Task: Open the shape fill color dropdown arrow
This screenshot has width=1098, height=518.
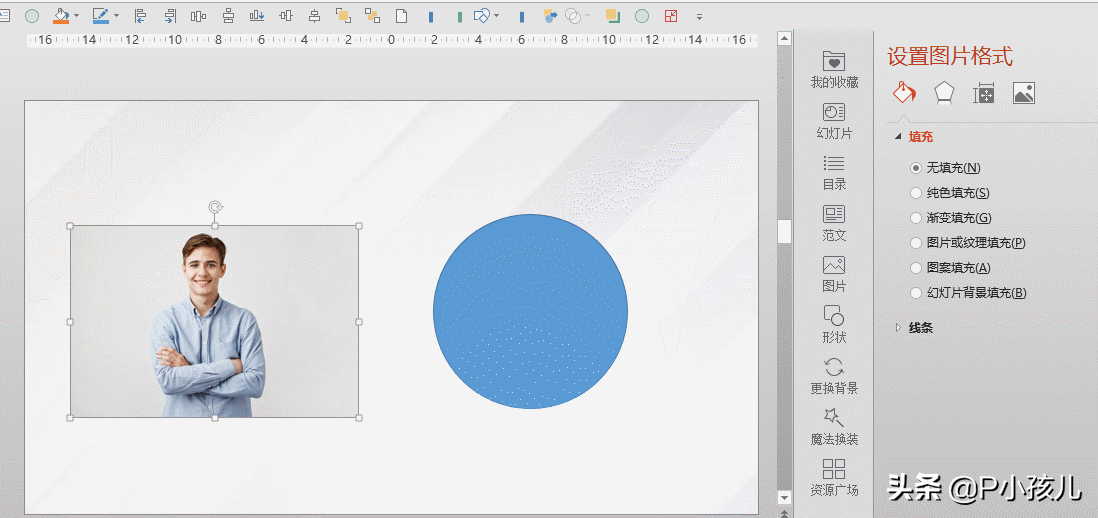Action: 76,15
